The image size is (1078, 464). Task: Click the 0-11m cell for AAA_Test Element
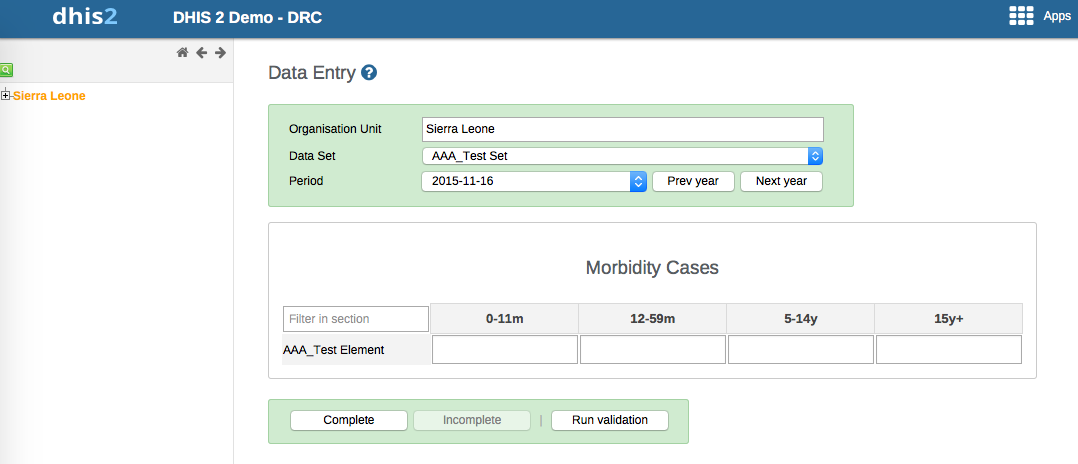coord(505,350)
